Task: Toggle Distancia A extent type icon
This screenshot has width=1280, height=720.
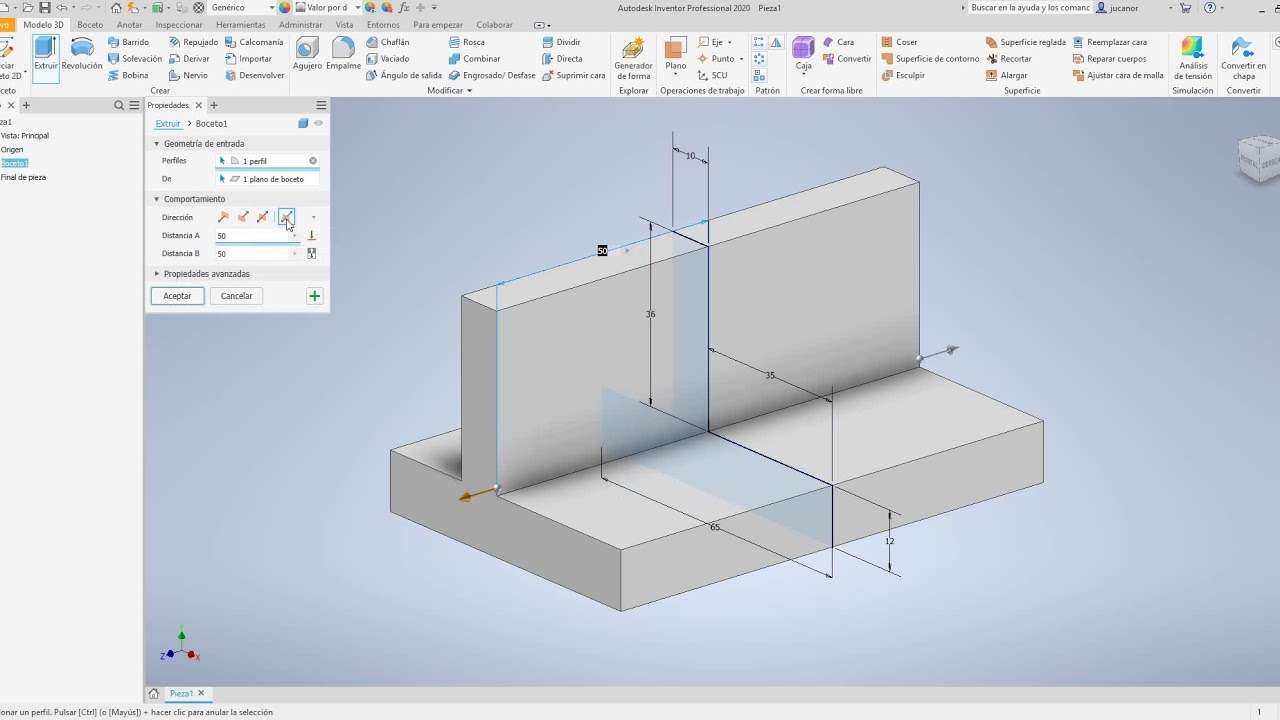Action: tap(312, 236)
